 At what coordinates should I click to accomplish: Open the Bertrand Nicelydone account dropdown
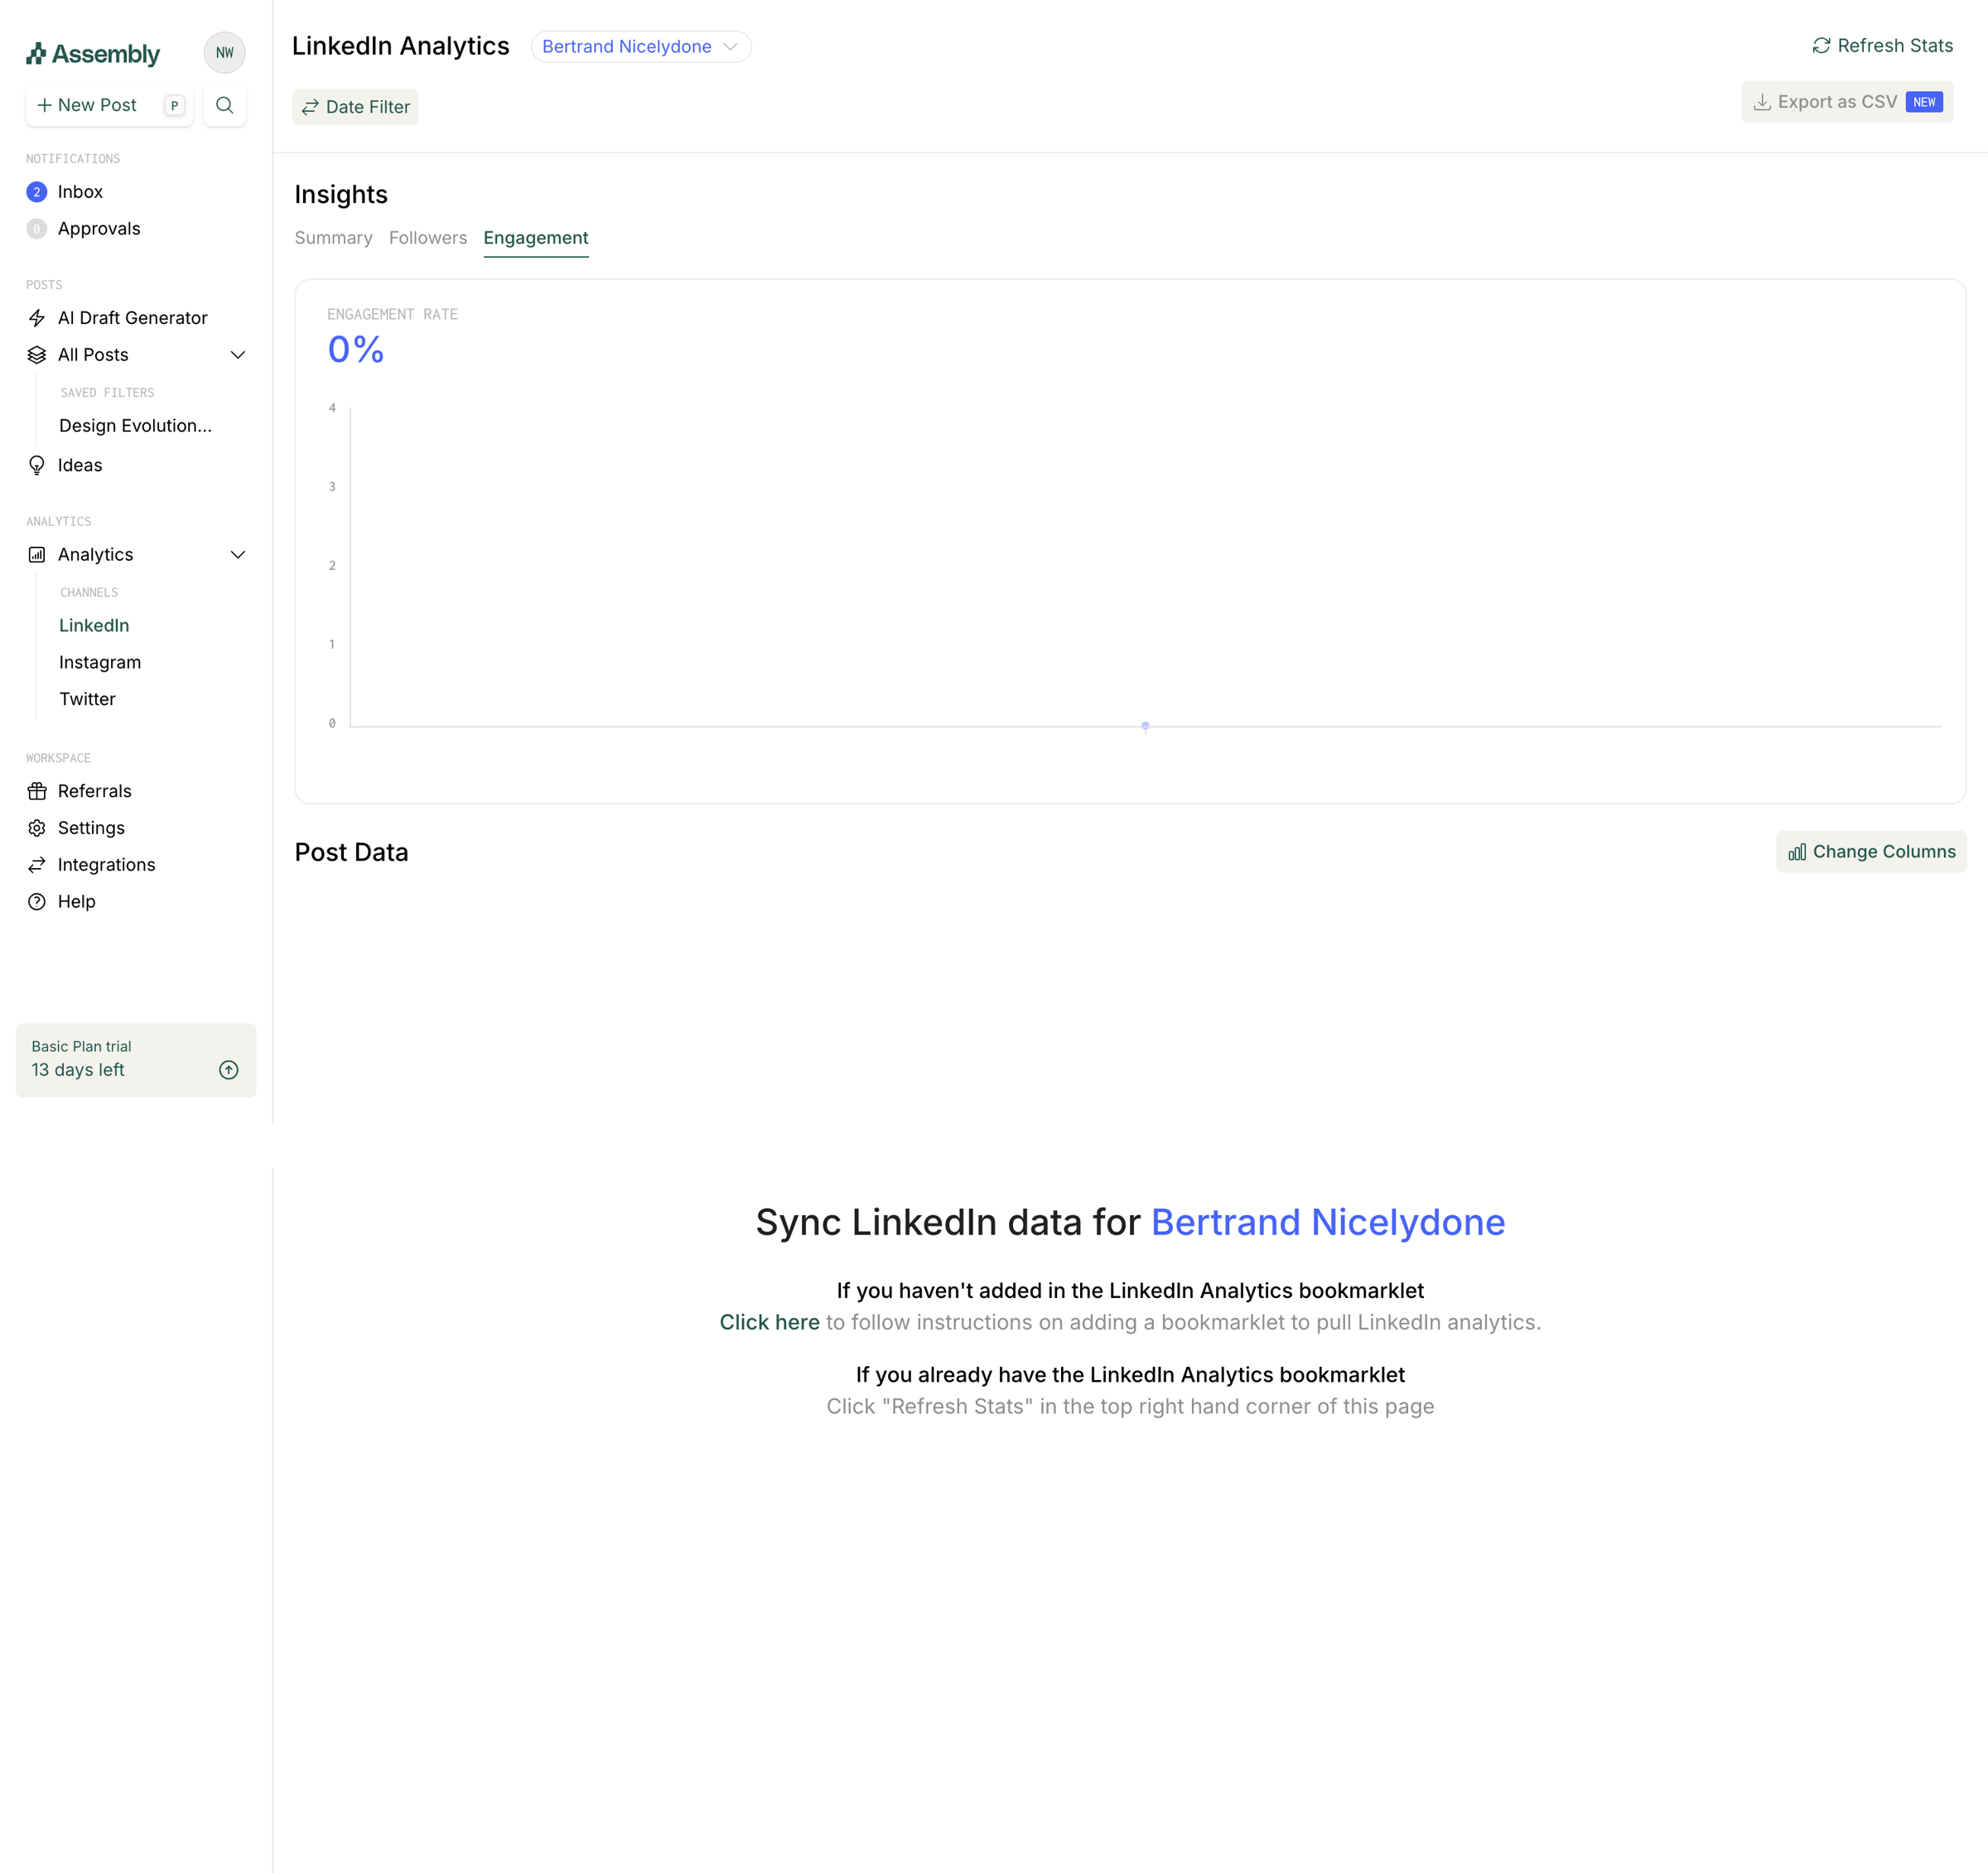click(641, 47)
